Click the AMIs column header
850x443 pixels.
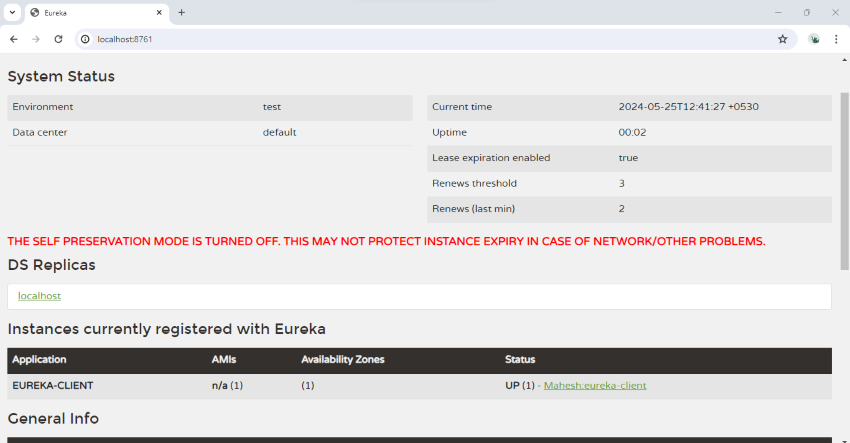click(x=224, y=359)
